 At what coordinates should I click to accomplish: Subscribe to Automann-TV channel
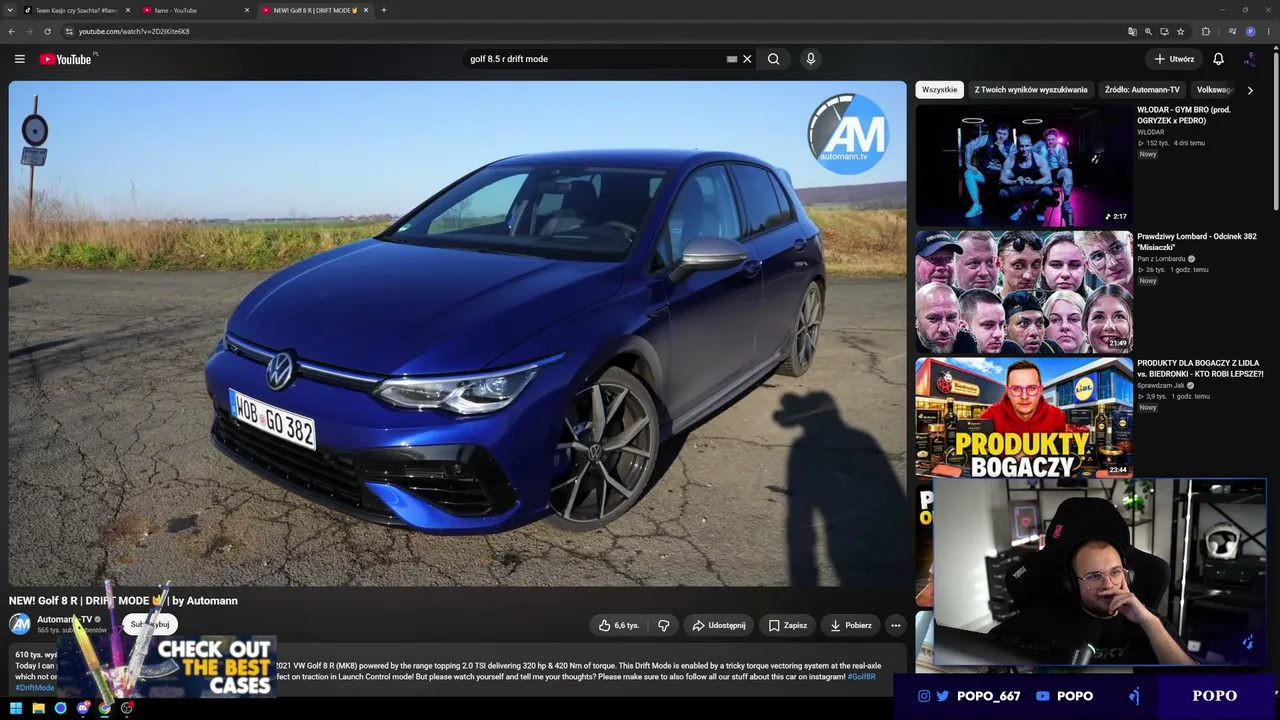pyautogui.click(x=150, y=624)
